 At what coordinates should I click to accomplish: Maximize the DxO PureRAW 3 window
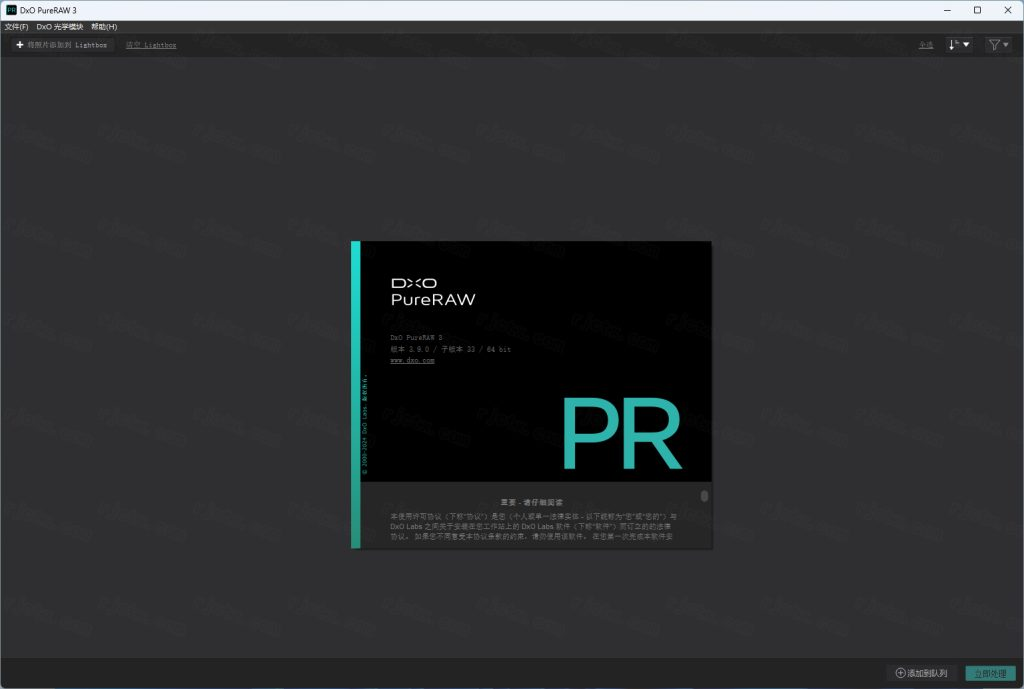[x=977, y=10]
